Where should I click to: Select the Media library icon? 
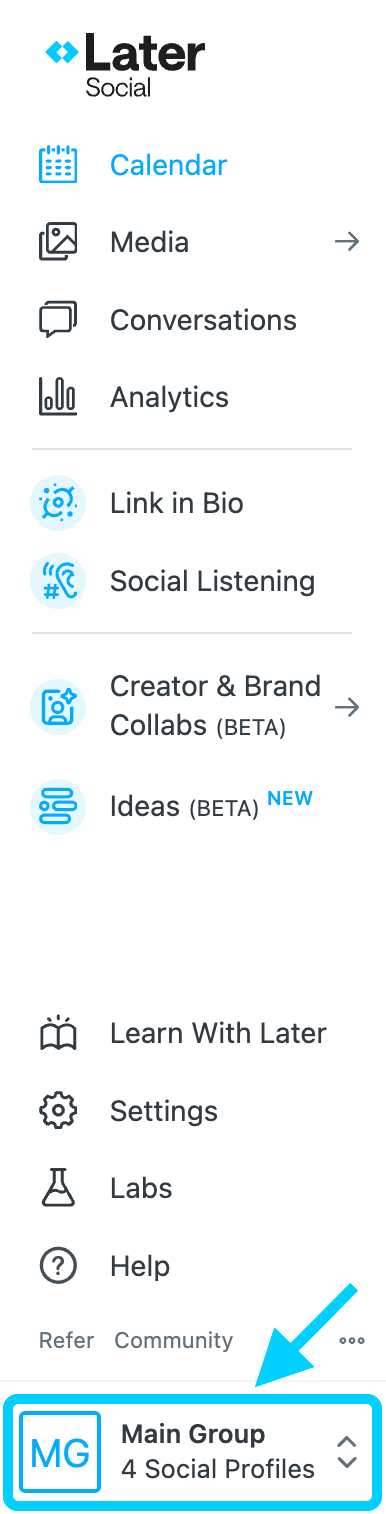tap(58, 242)
